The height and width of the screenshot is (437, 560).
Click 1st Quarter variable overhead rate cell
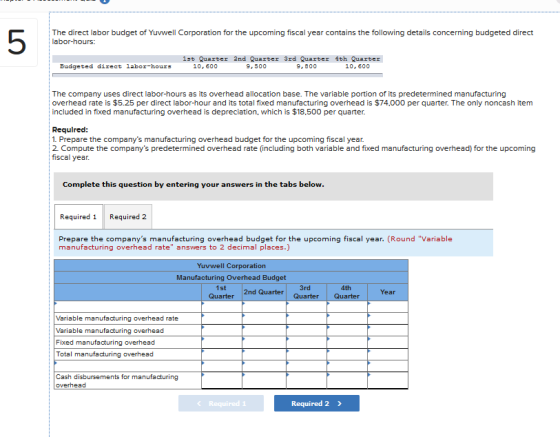222,318
